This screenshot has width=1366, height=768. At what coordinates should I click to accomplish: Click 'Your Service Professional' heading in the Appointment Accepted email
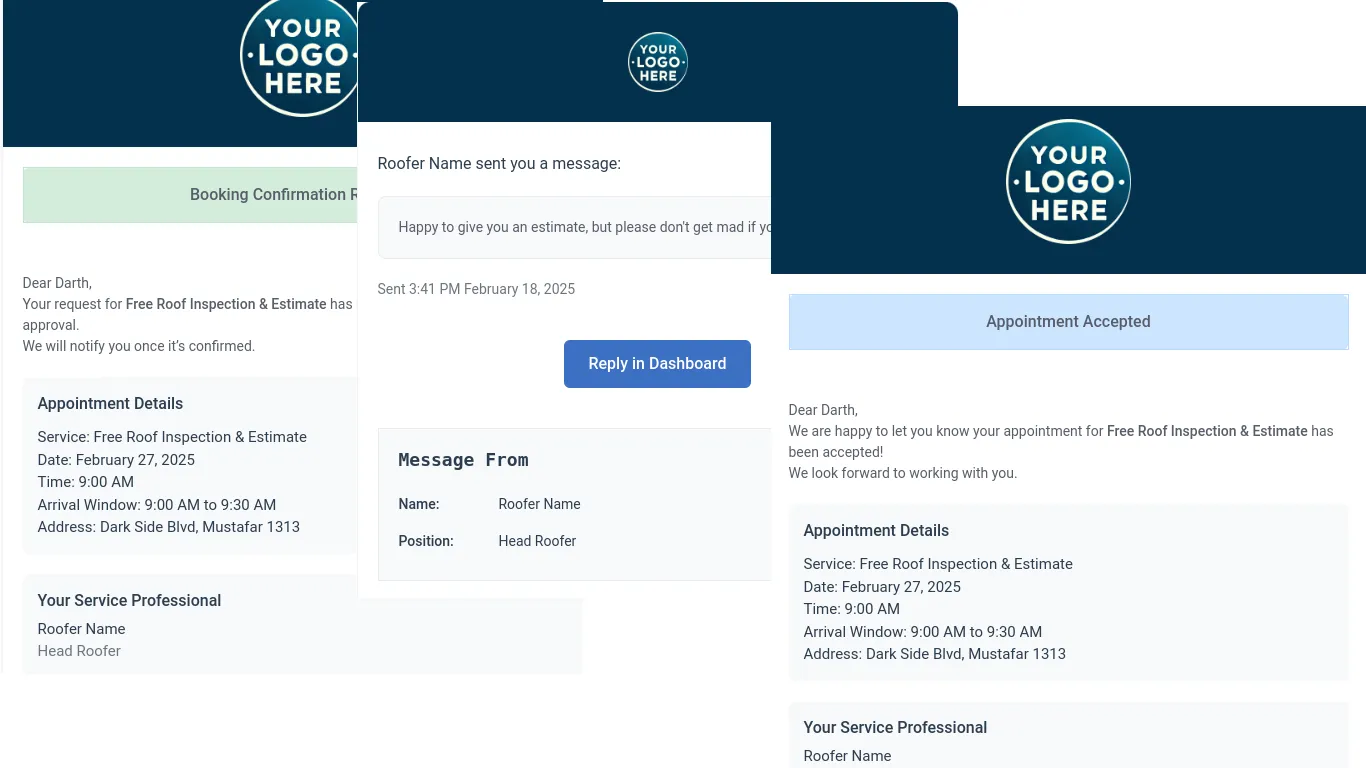point(894,728)
